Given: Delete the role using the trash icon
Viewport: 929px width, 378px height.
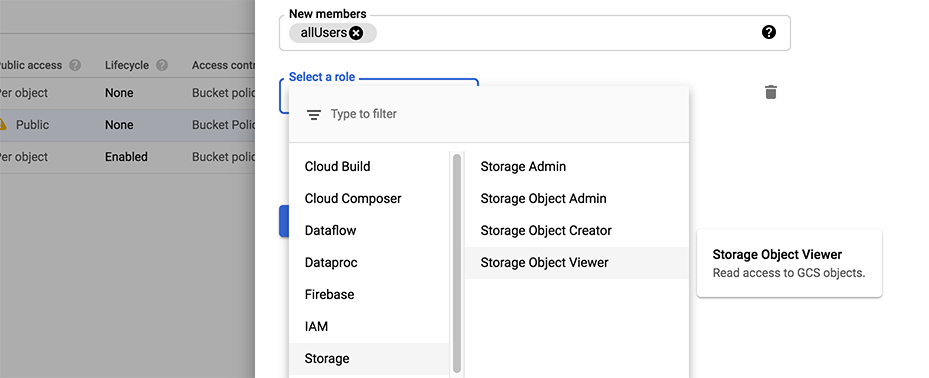Looking at the screenshot, I should [x=770, y=92].
